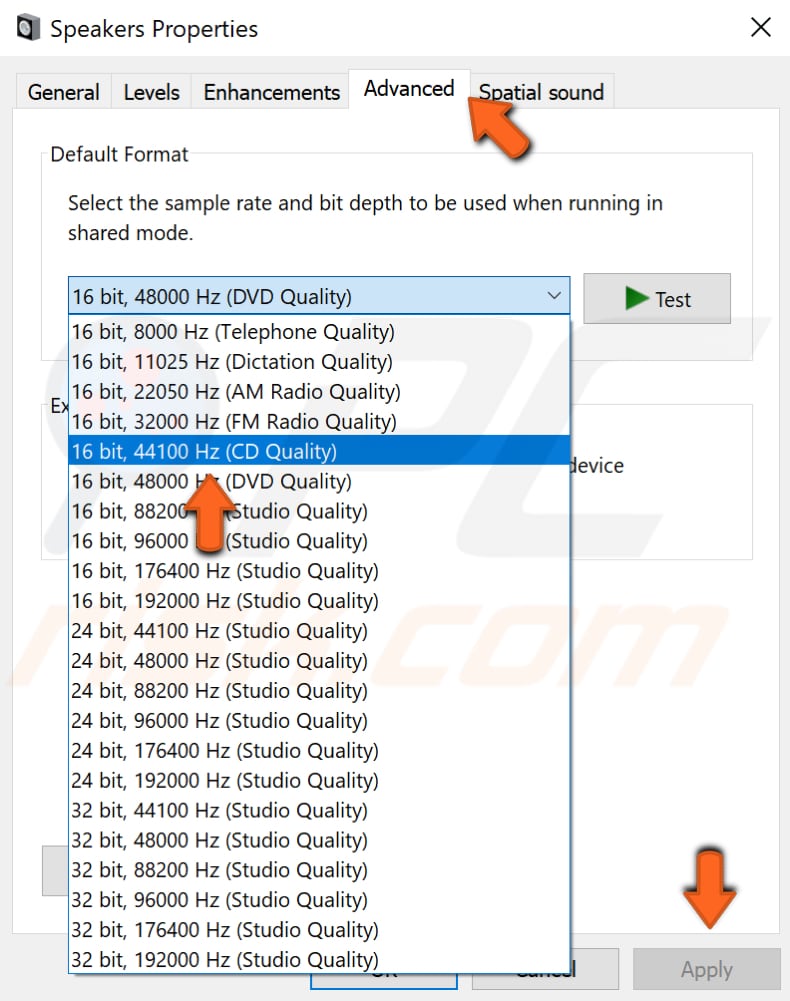Screen dimensions: 790x1001
Task: Choose 16 bit, 32000 Hz FM Radio Quality
Action: click(x=234, y=421)
